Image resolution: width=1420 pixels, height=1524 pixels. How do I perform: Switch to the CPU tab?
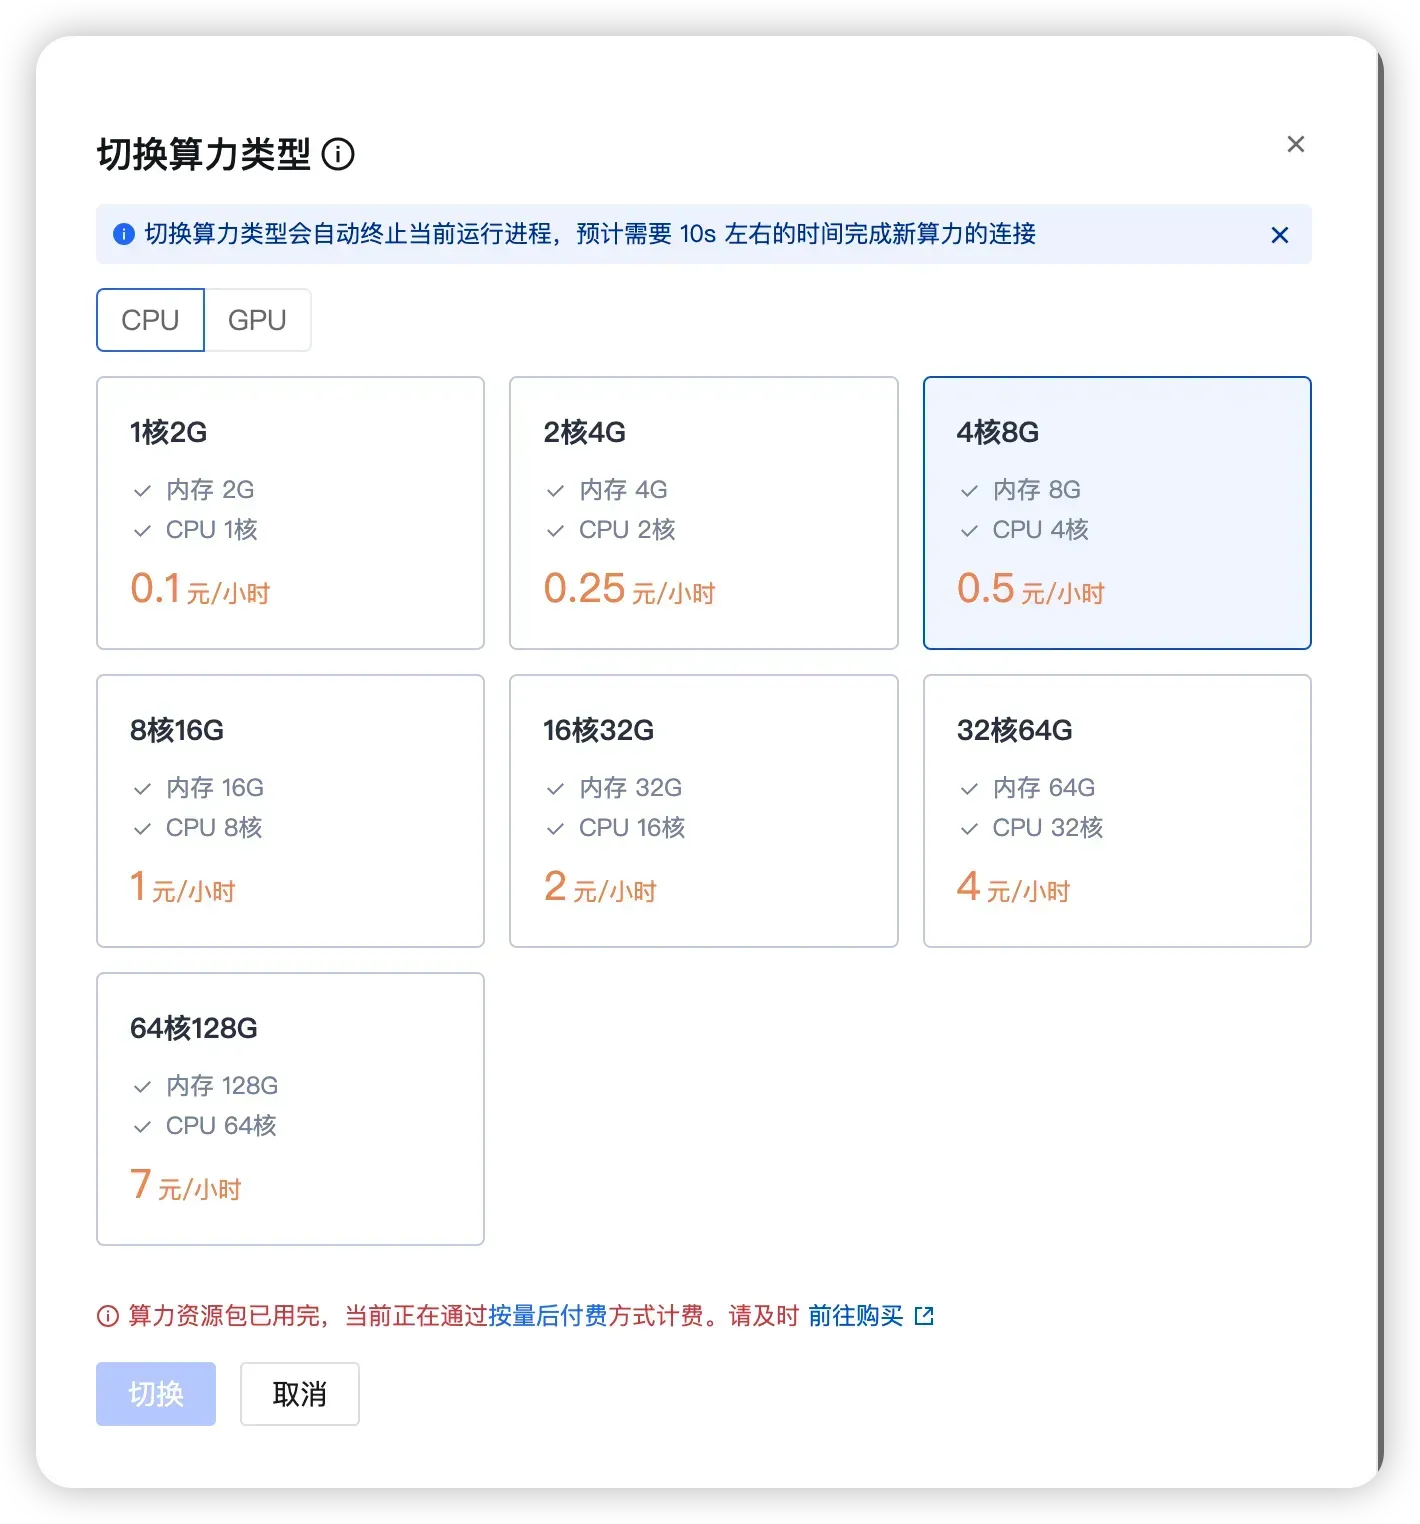tap(150, 320)
